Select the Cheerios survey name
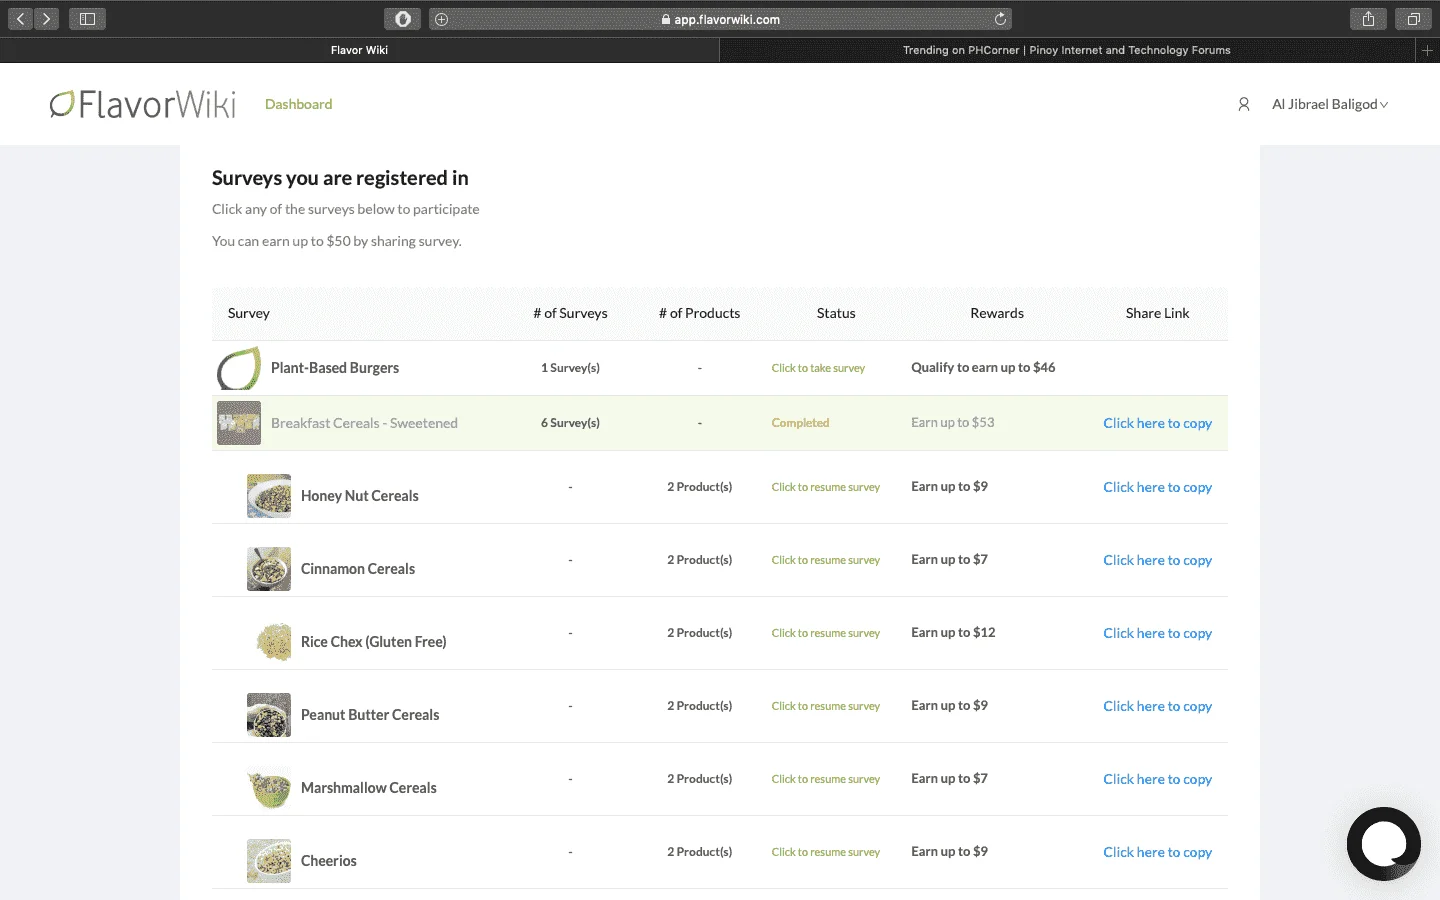The width and height of the screenshot is (1440, 900). tap(329, 861)
